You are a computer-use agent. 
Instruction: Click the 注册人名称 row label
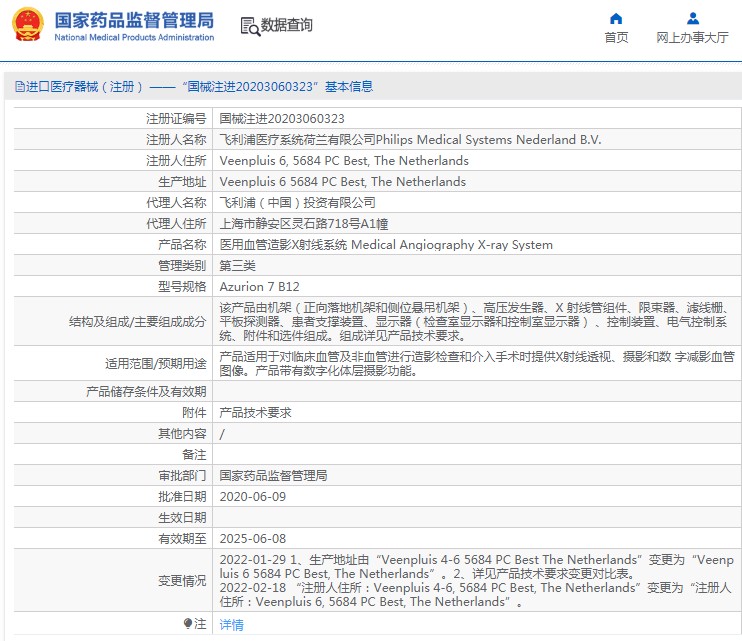176,140
